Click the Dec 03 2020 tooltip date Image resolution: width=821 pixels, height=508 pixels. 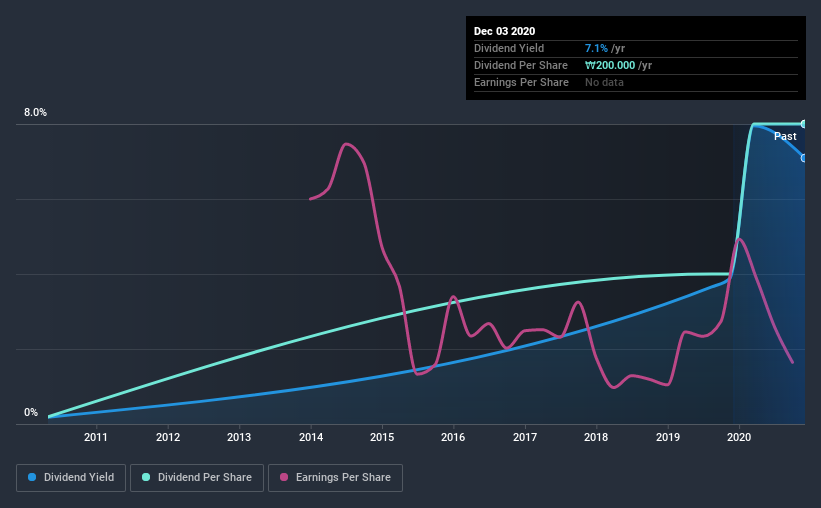(504, 31)
